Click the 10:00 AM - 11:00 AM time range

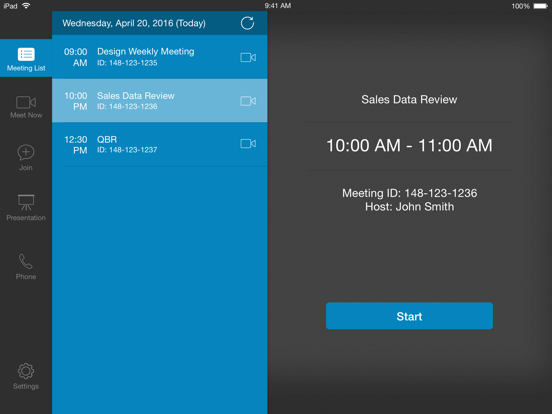click(409, 145)
